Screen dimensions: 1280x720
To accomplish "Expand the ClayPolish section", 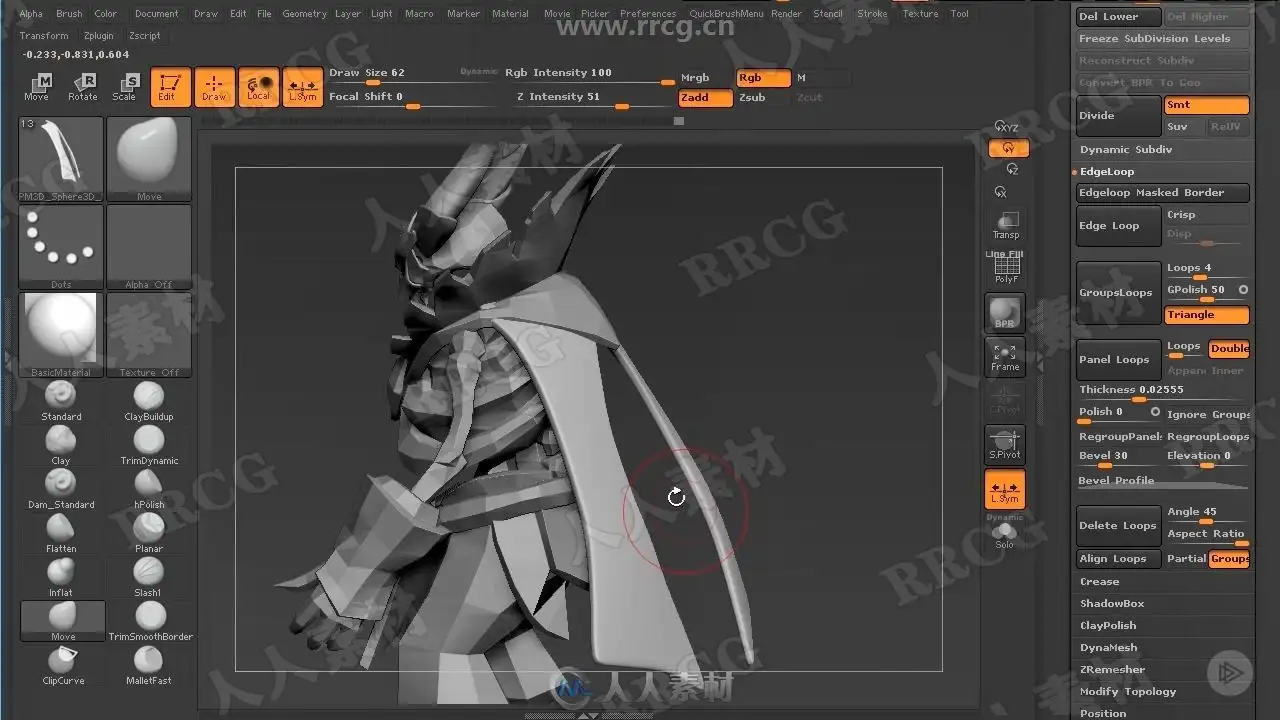I will [x=1108, y=626].
